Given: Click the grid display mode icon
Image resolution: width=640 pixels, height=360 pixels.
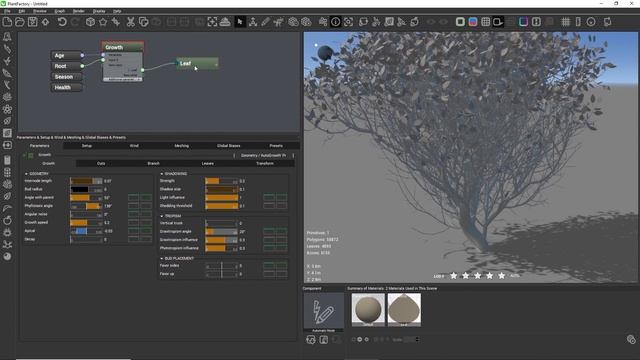Looking at the screenshot, I should (x=485, y=22).
